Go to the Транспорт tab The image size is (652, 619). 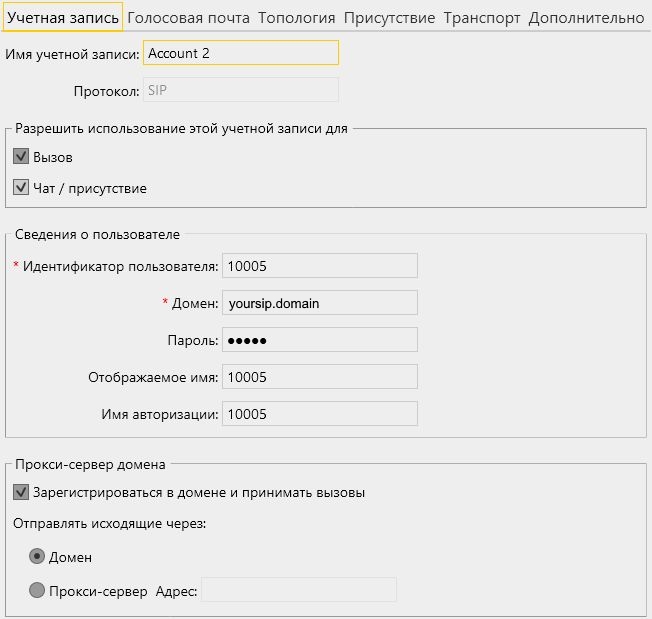pyautogui.click(x=482, y=18)
